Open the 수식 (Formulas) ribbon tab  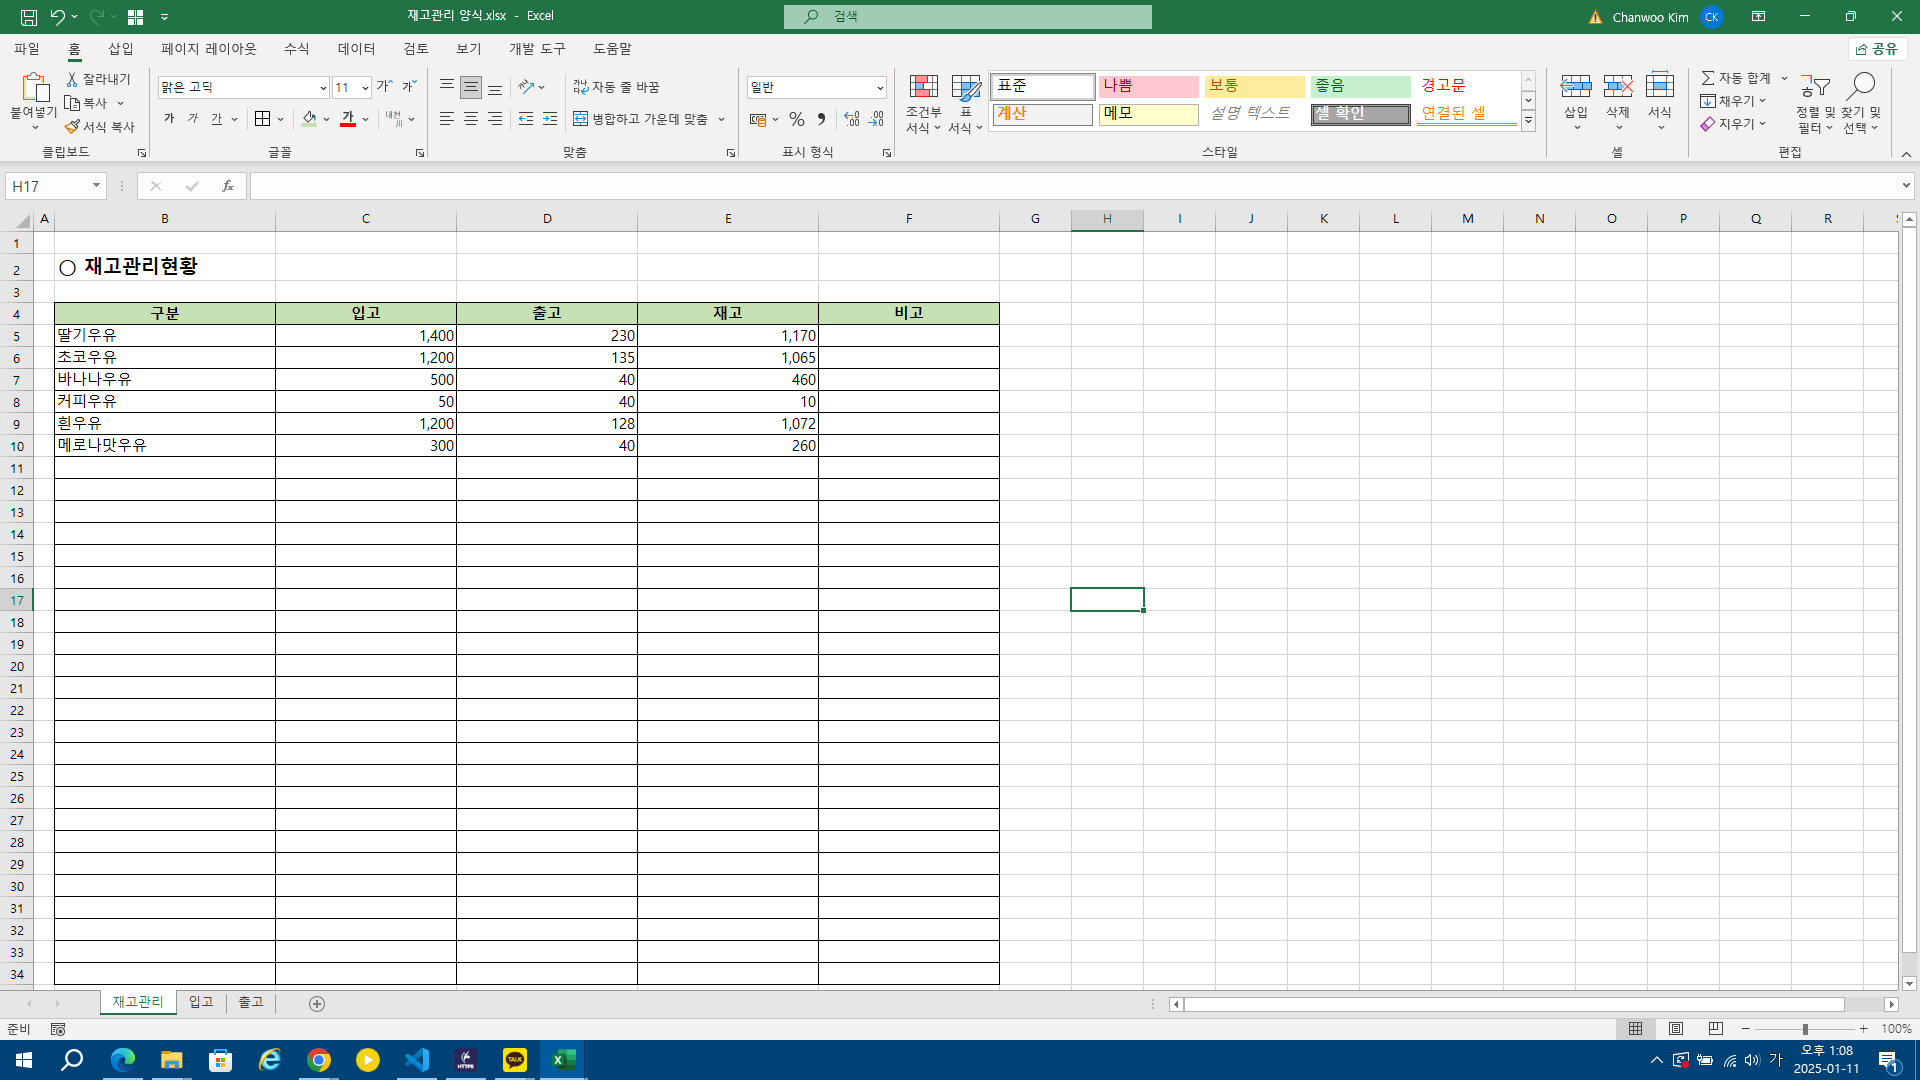296,48
